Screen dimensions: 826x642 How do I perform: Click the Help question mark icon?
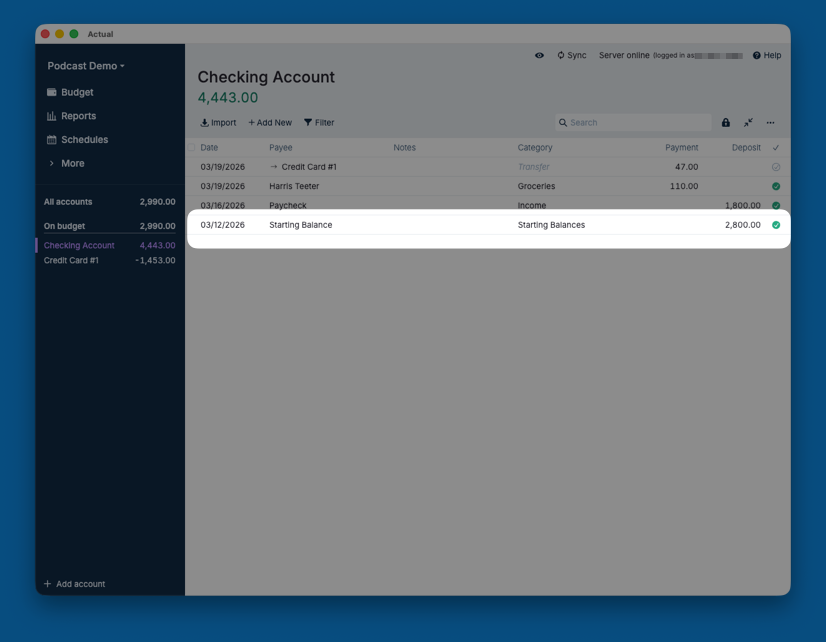757,56
